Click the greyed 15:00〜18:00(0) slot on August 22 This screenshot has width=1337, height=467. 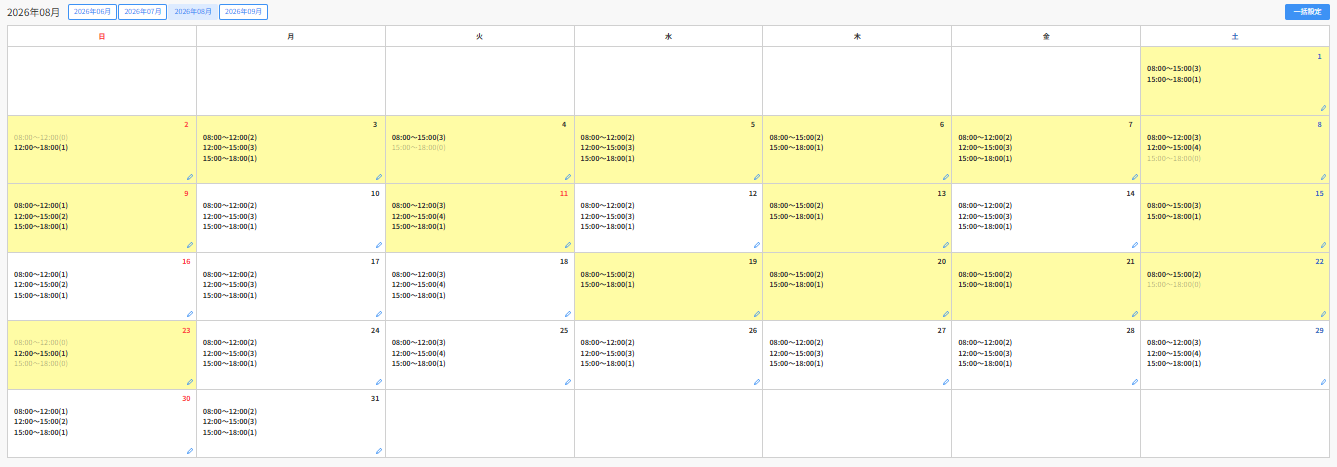1174,285
